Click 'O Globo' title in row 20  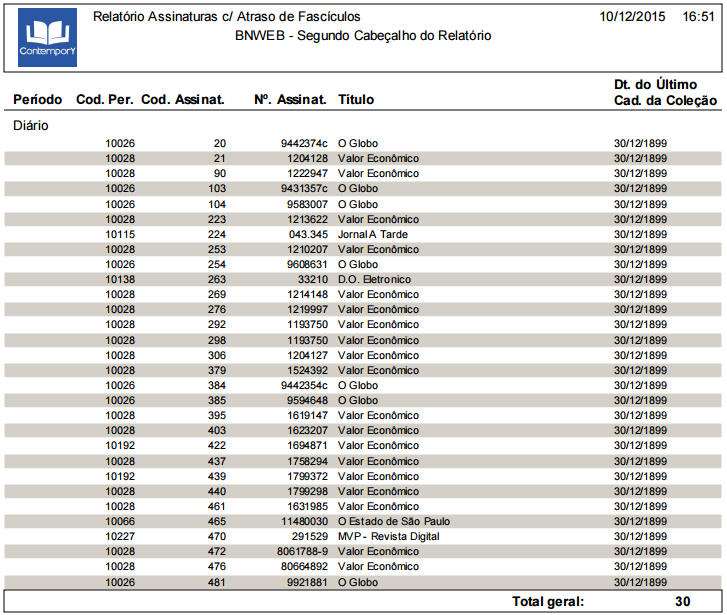358,143
